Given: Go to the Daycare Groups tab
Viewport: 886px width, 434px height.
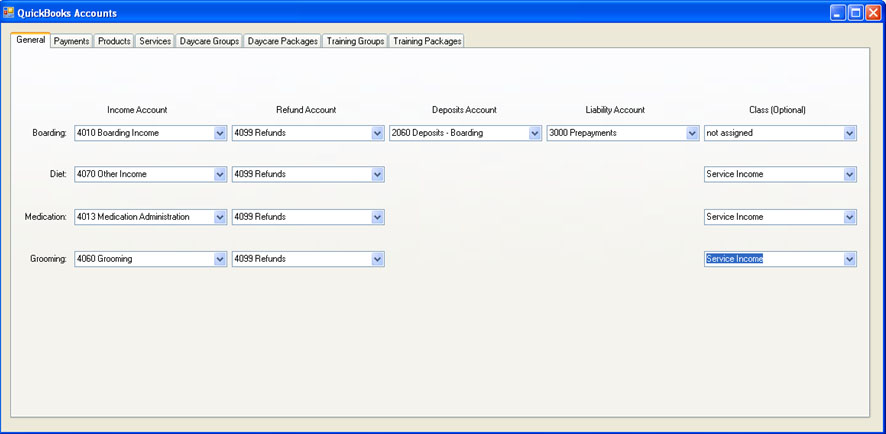Looking at the screenshot, I should pyautogui.click(x=209, y=41).
